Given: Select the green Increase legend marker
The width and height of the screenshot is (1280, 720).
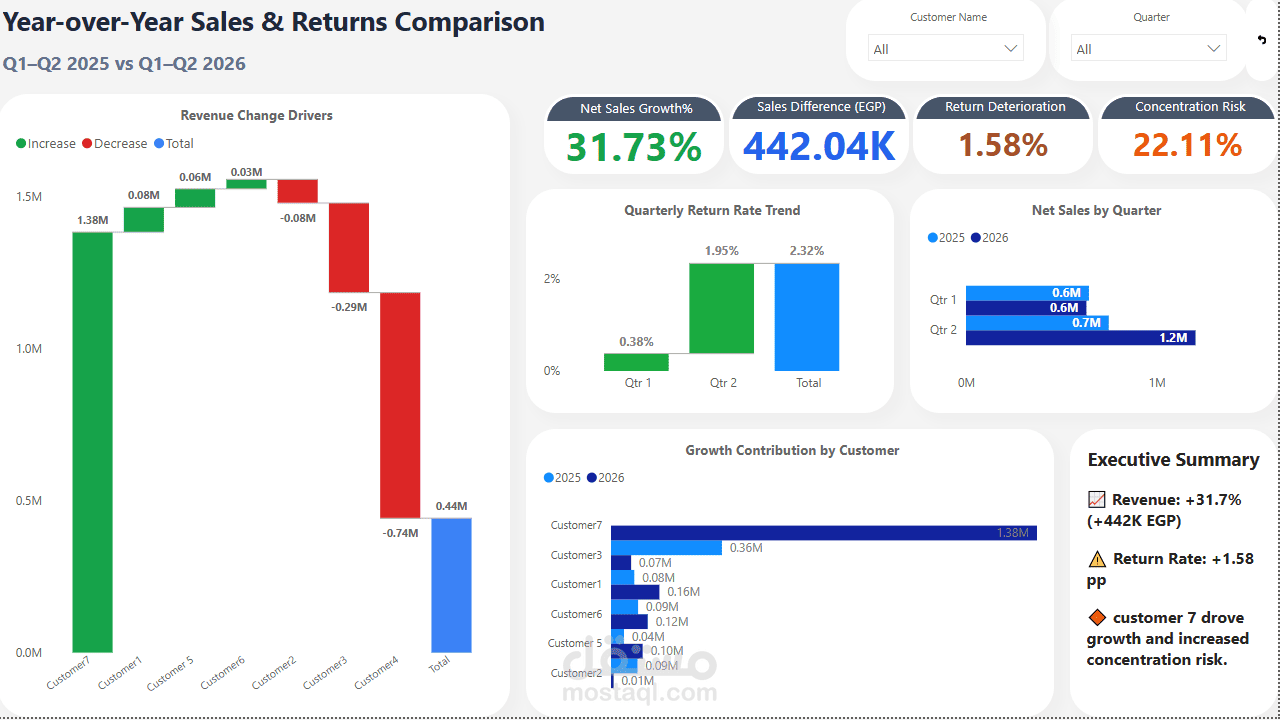Looking at the screenshot, I should (x=21, y=144).
